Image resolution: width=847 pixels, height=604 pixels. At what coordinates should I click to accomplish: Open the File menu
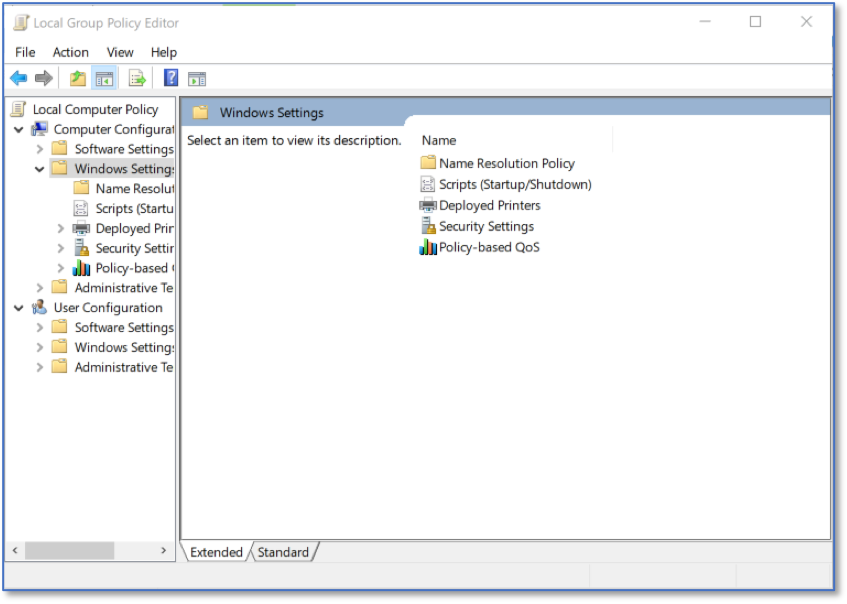pos(25,52)
